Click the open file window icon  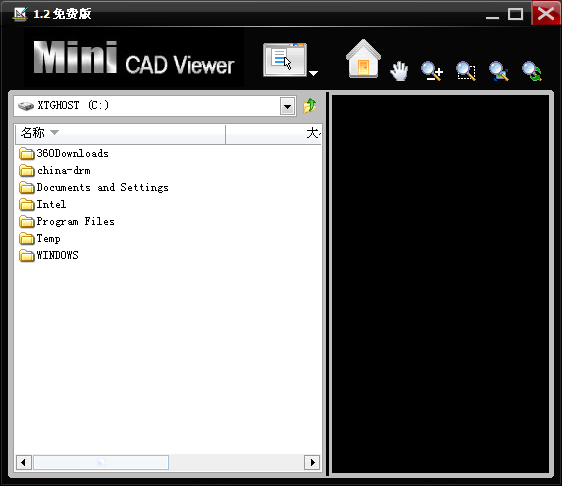click(x=285, y=60)
